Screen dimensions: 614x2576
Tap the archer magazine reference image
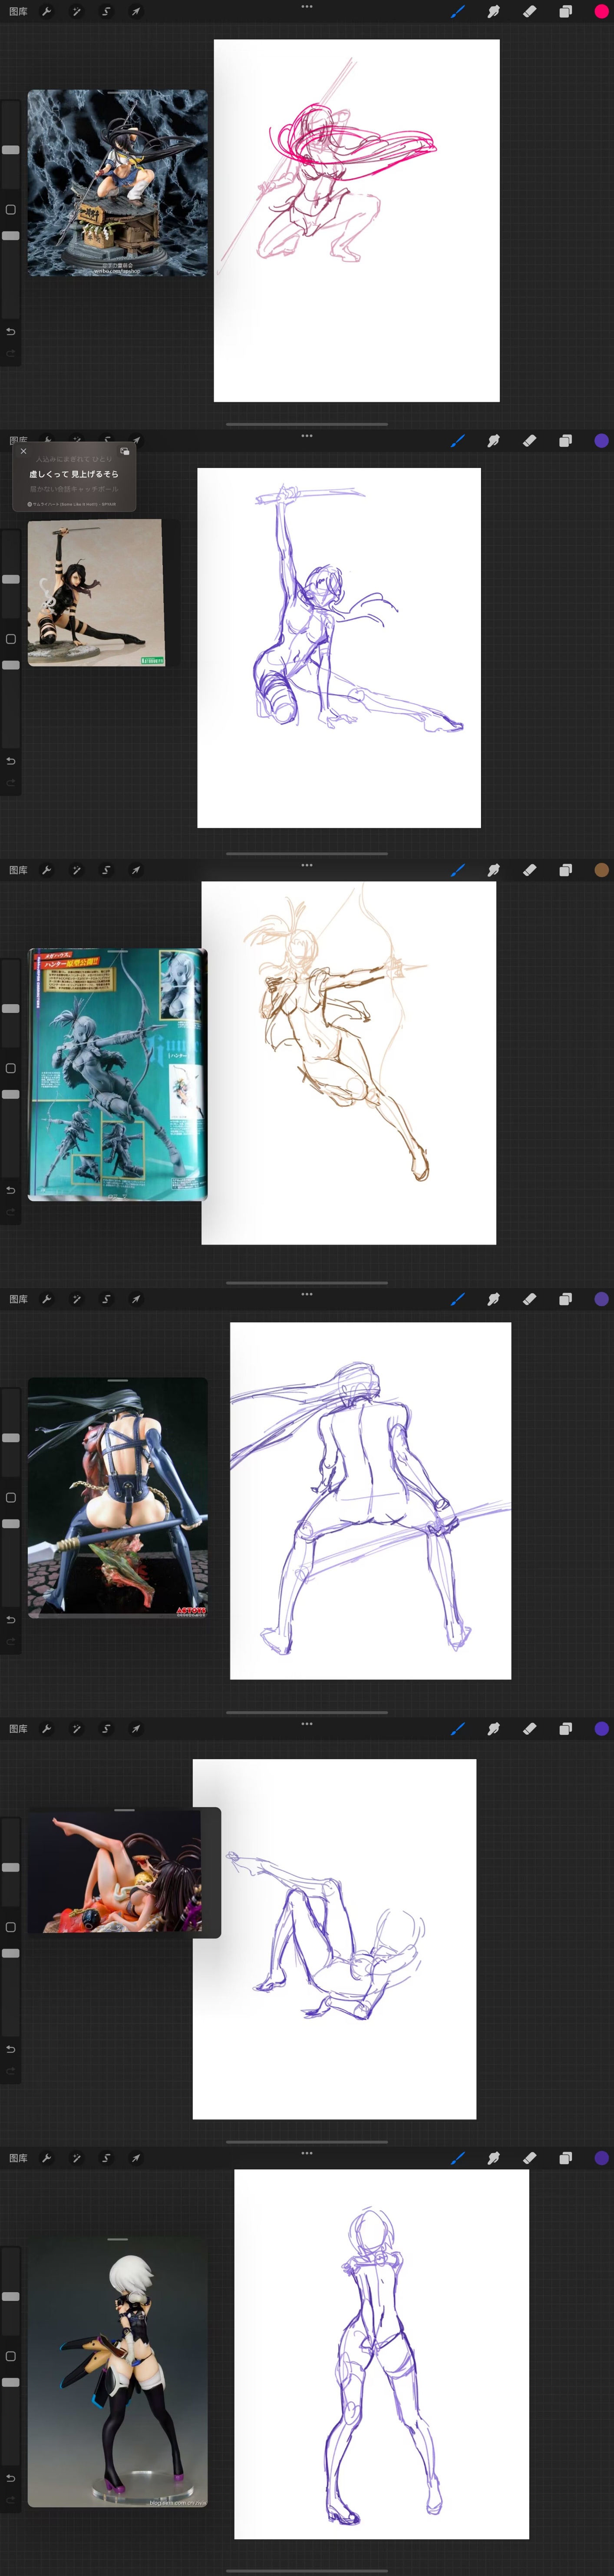[x=117, y=1073]
